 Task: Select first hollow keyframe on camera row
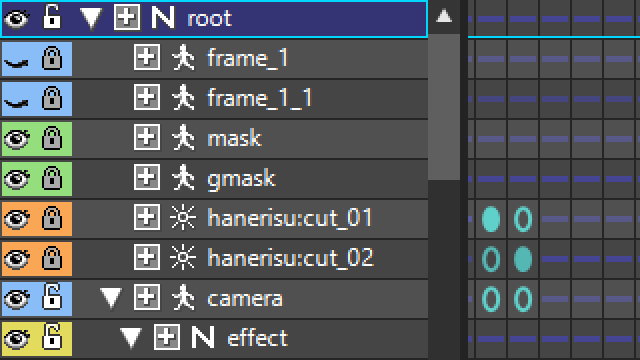pyautogui.click(x=491, y=299)
